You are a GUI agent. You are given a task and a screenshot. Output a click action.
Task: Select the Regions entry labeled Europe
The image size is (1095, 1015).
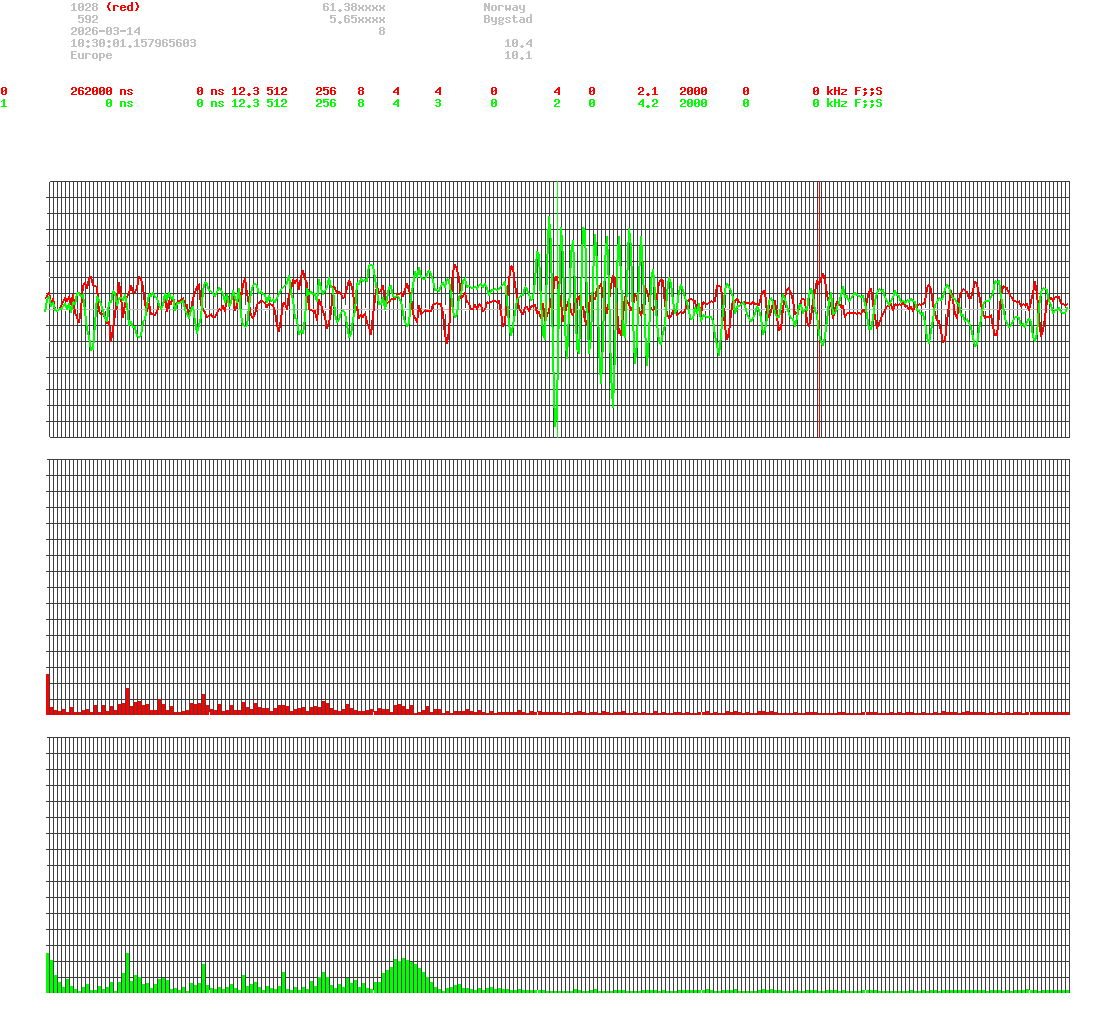pyautogui.click(x=90, y=55)
